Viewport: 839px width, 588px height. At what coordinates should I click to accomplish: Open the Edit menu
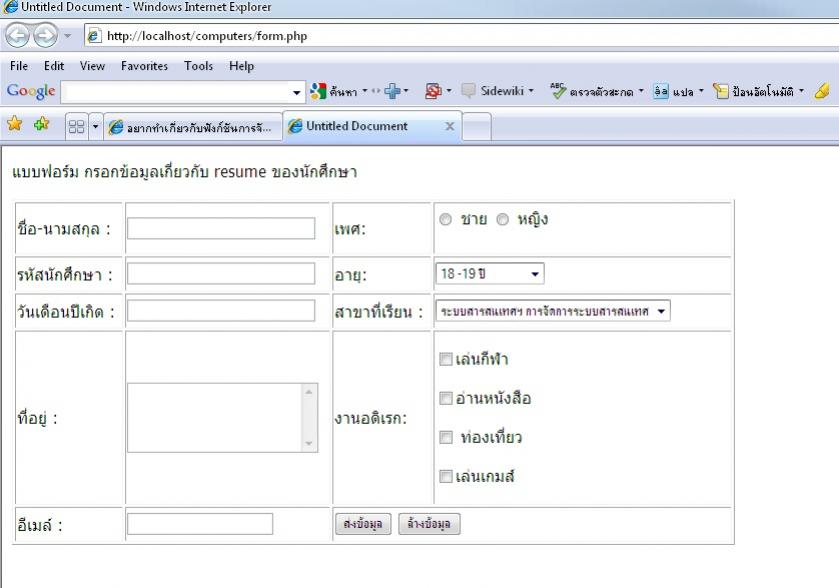[x=54, y=66]
